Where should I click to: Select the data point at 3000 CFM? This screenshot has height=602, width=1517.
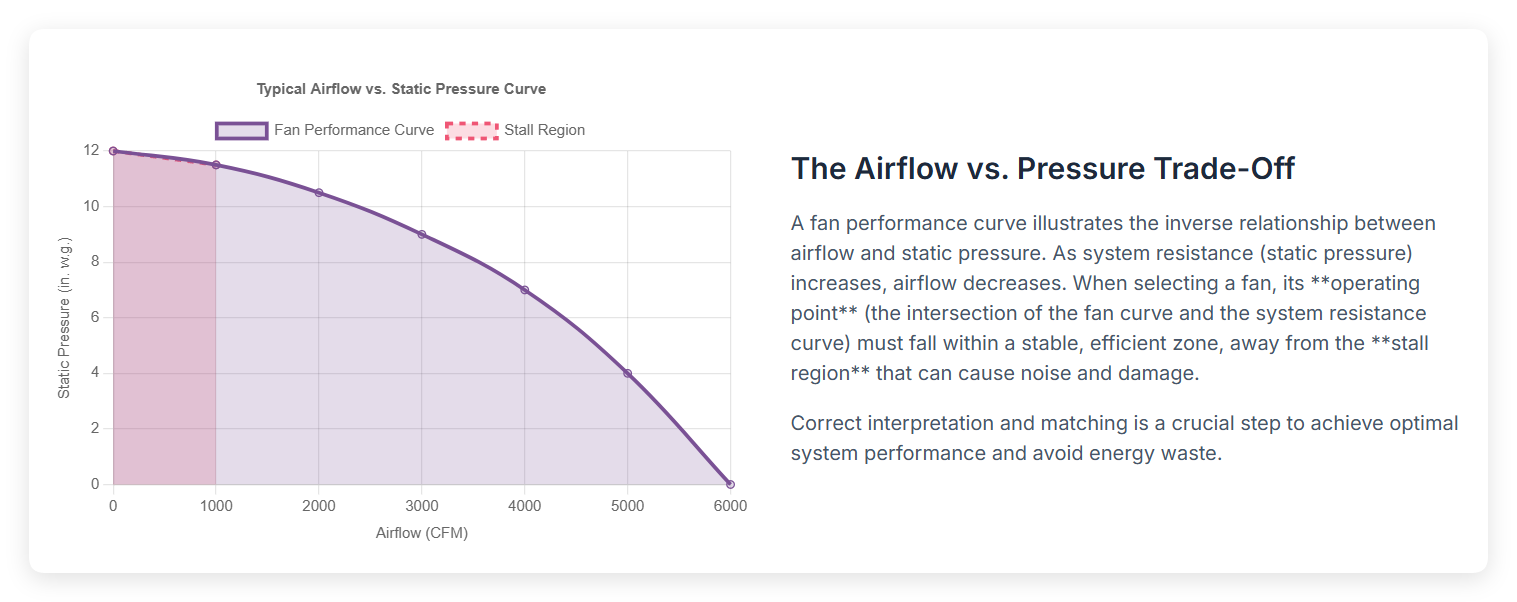click(x=422, y=234)
